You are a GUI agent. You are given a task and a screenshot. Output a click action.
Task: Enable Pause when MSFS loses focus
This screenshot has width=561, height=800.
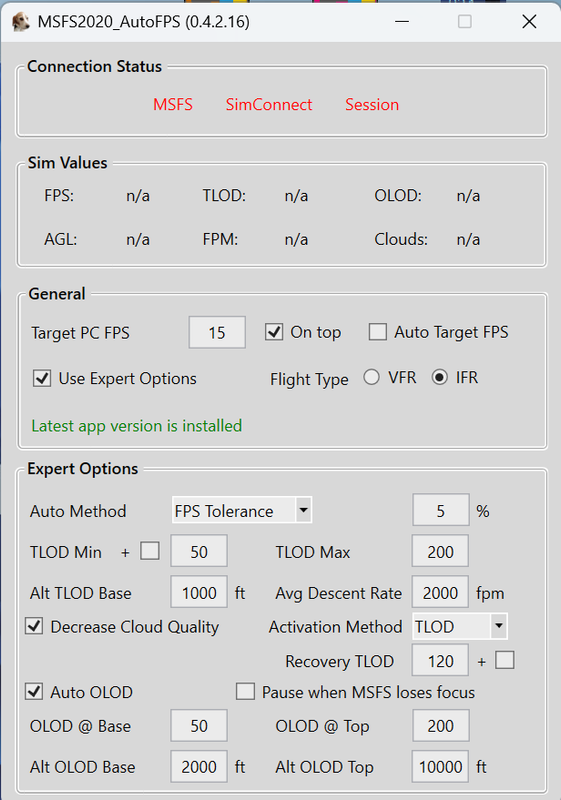[x=245, y=692]
